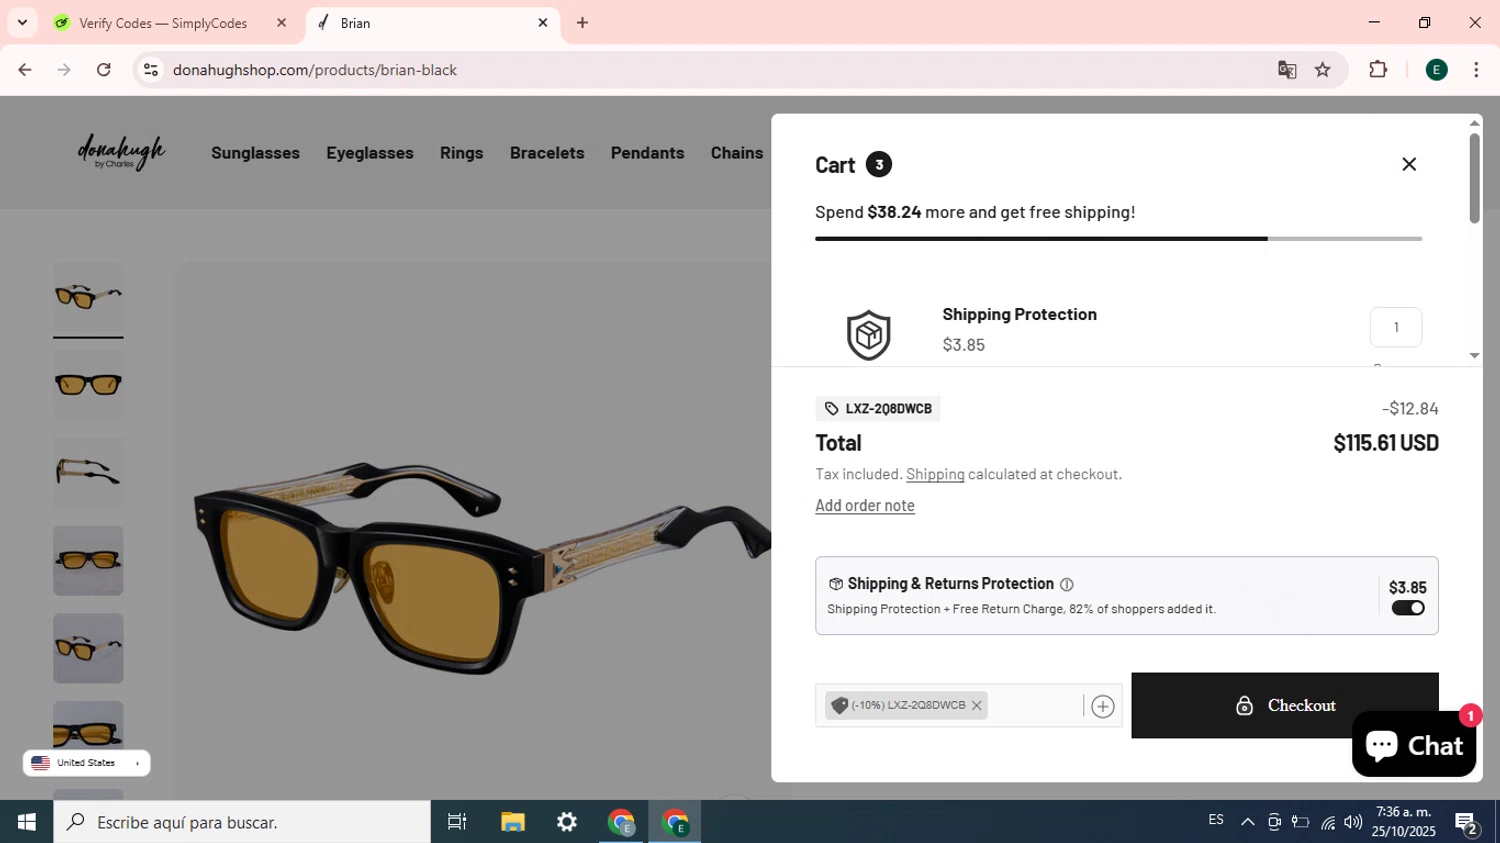
Task: Select the third side-view thumbnail
Action: point(88,473)
